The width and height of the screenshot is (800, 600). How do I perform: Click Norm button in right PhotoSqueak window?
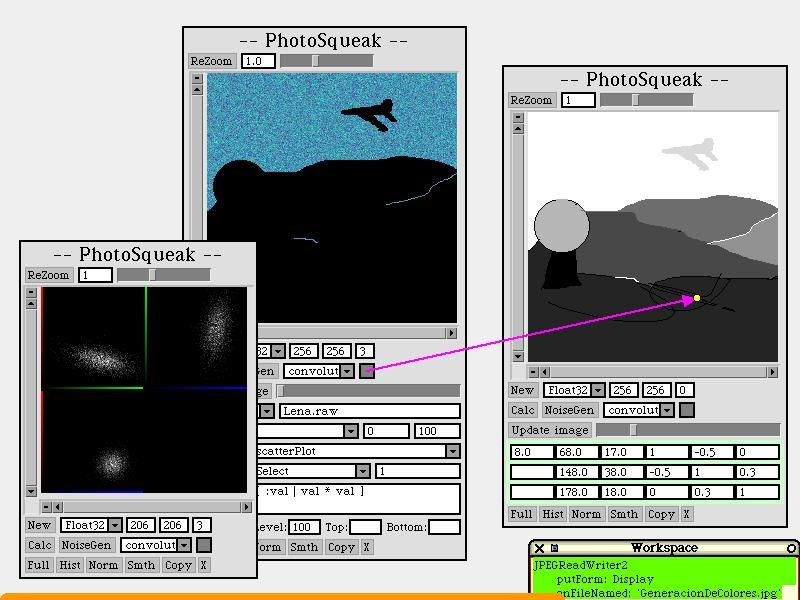click(x=586, y=514)
